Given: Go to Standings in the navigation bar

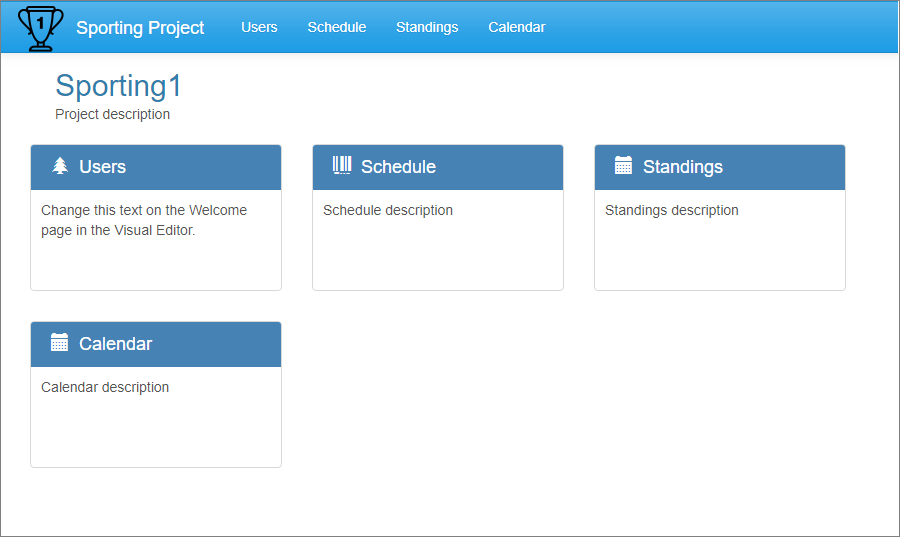Looking at the screenshot, I should pyautogui.click(x=427, y=27).
